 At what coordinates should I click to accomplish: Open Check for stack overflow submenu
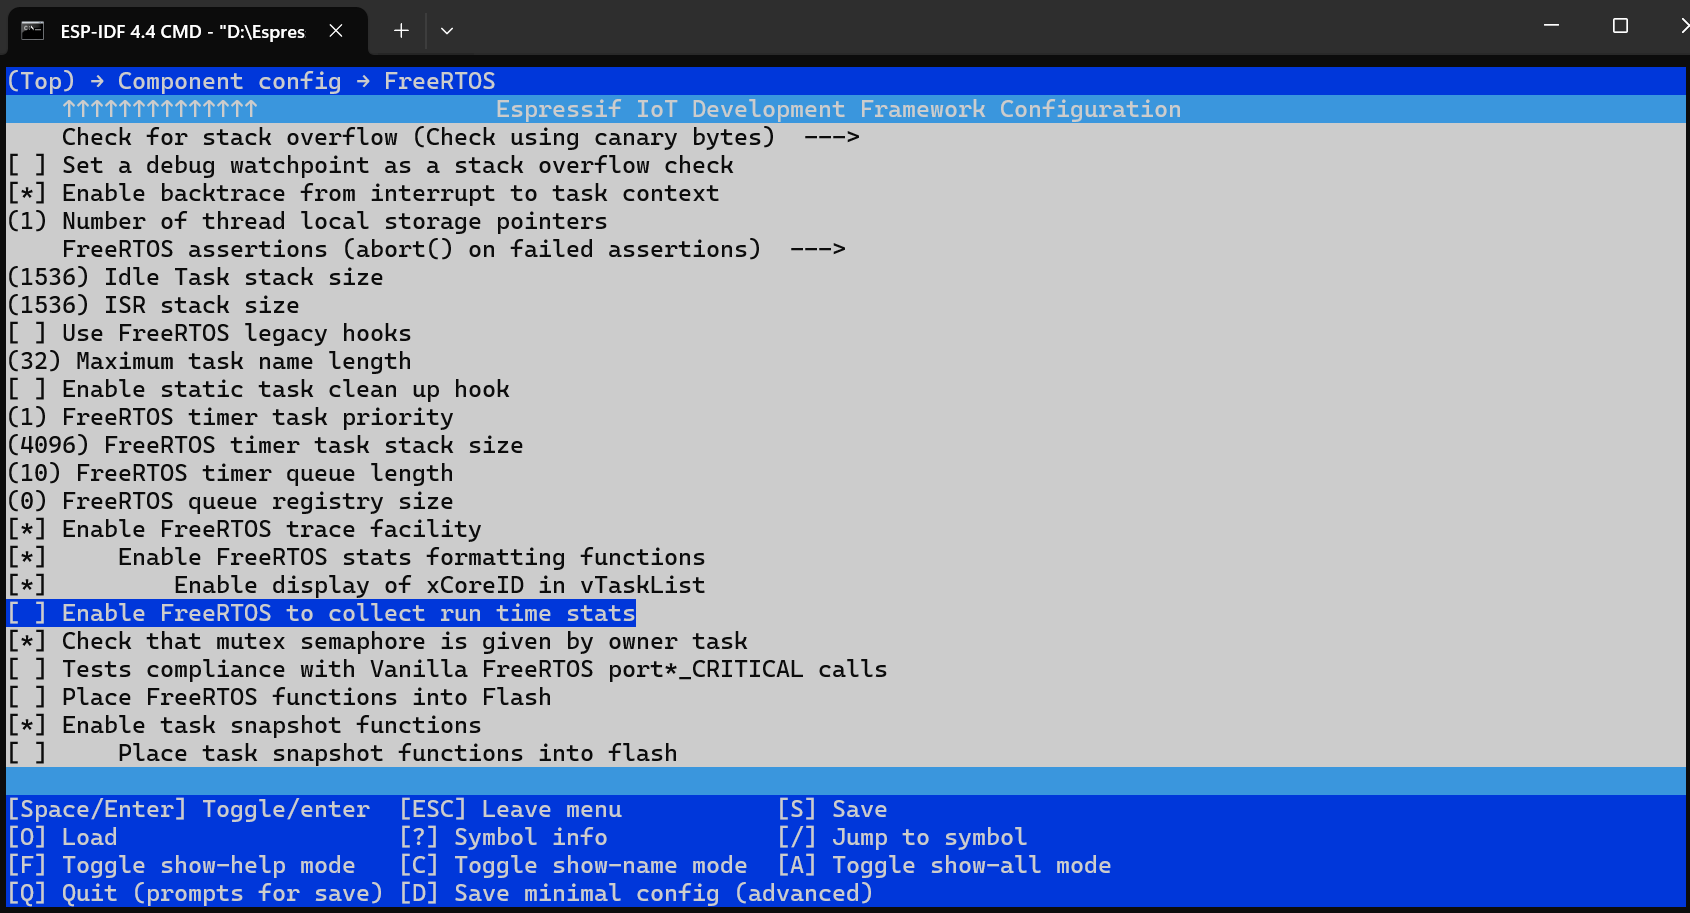[461, 137]
